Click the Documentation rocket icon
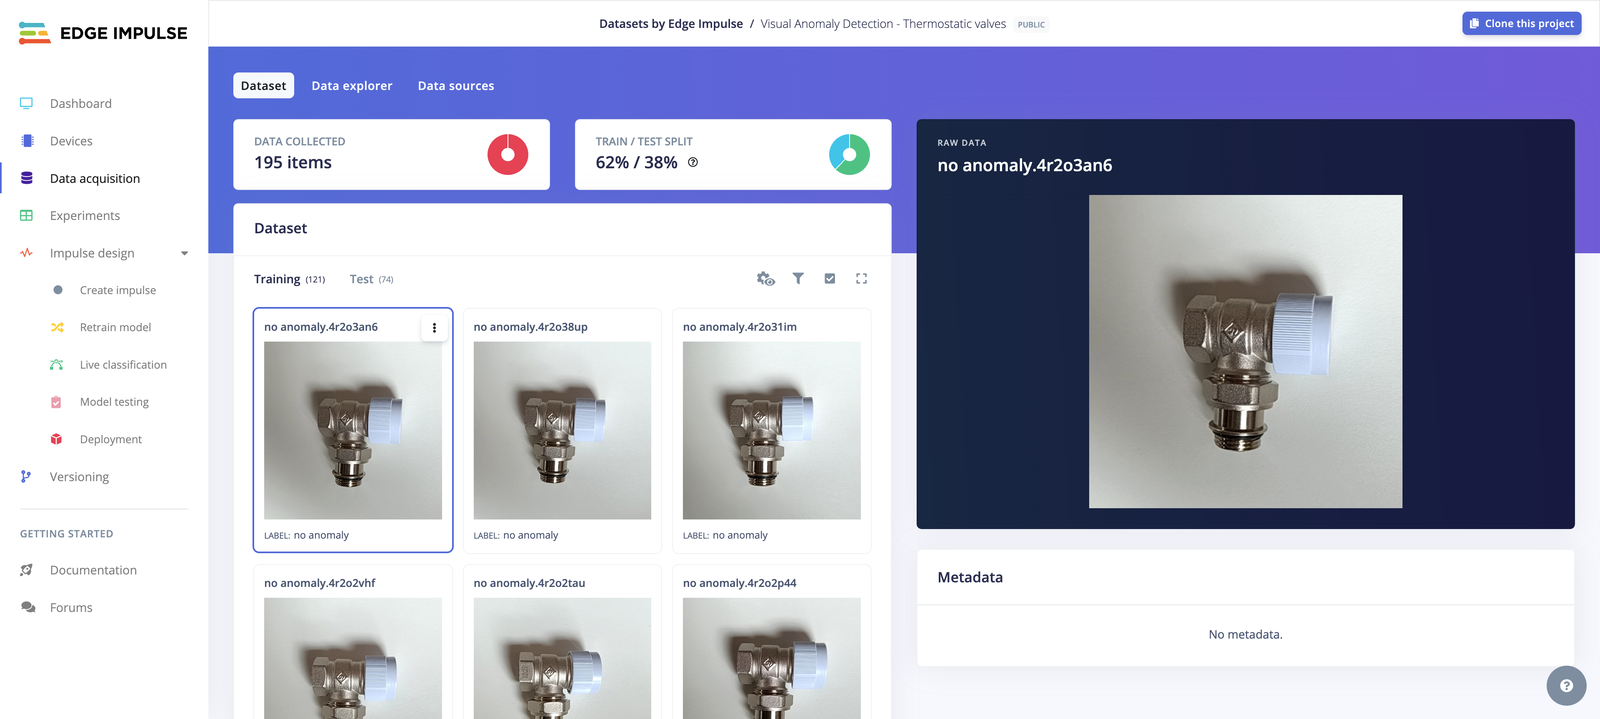Screen dimensions: 1600x719 point(27,570)
